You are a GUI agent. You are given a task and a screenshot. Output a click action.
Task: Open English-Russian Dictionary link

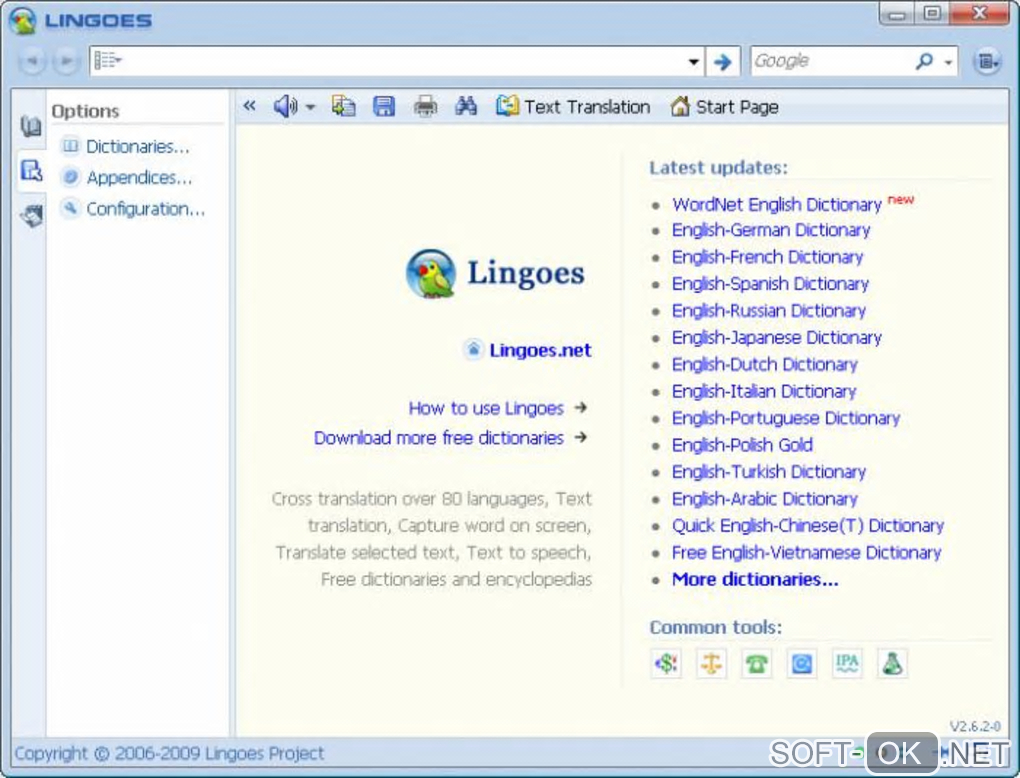tap(769, 310)
